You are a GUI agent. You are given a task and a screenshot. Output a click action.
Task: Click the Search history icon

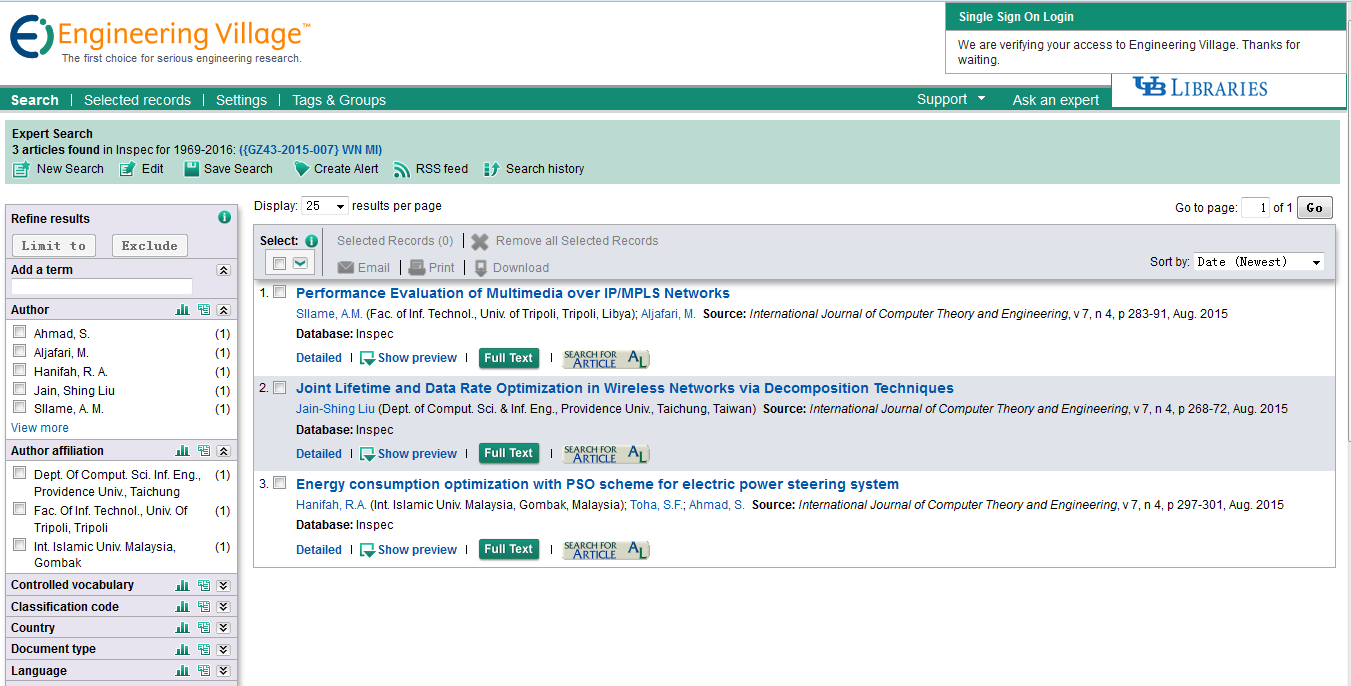[x=491, y=169]
